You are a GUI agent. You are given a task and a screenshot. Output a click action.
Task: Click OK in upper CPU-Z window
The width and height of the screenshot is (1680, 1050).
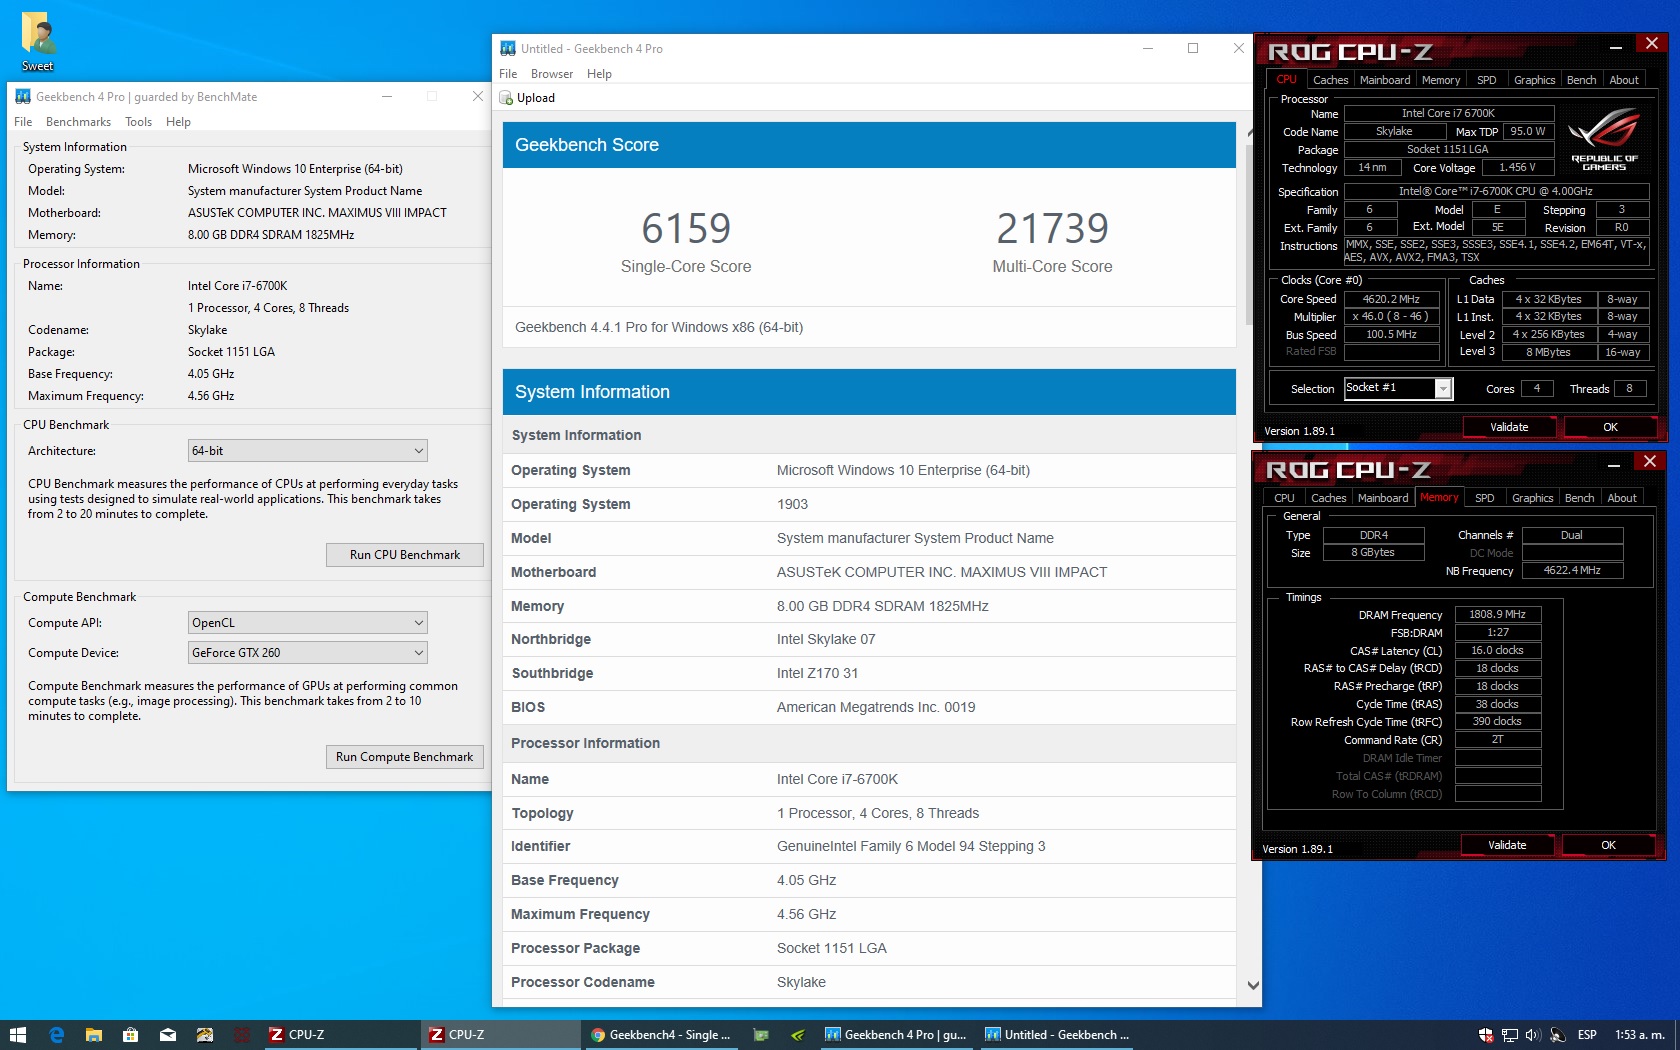[x=1610, y=427]
